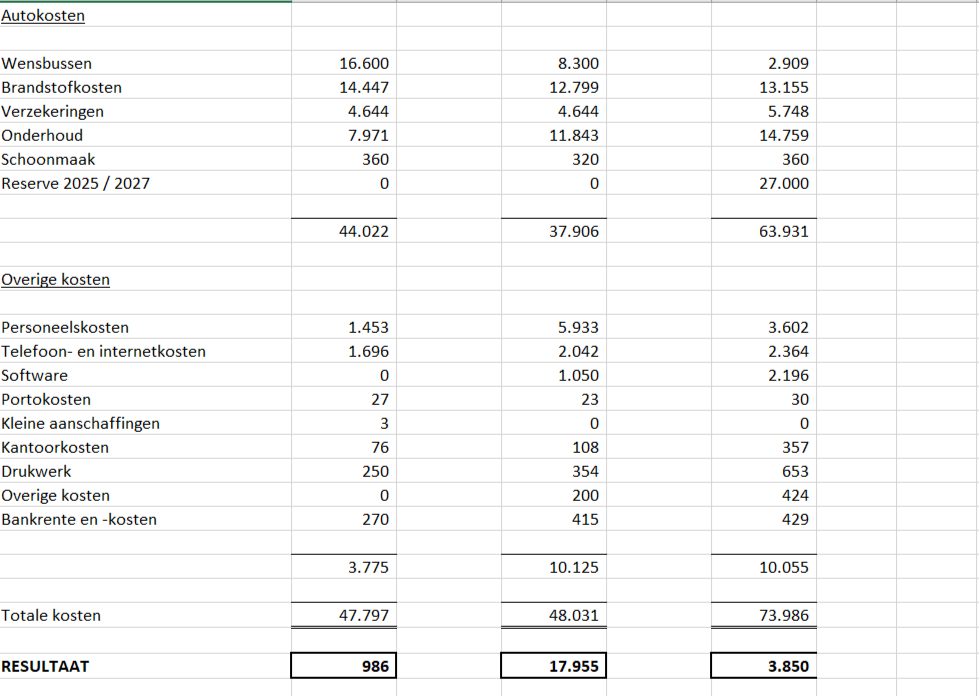Click the Reserve value 27.000
Screen dimensions: 979x696
[x=785, y=184]
